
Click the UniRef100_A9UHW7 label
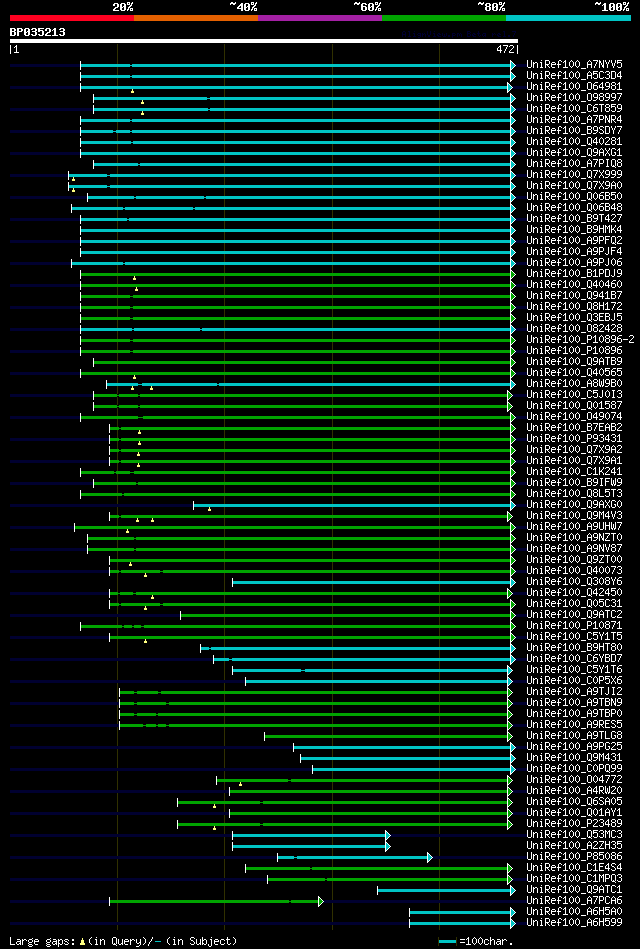(x=574, y=526)
